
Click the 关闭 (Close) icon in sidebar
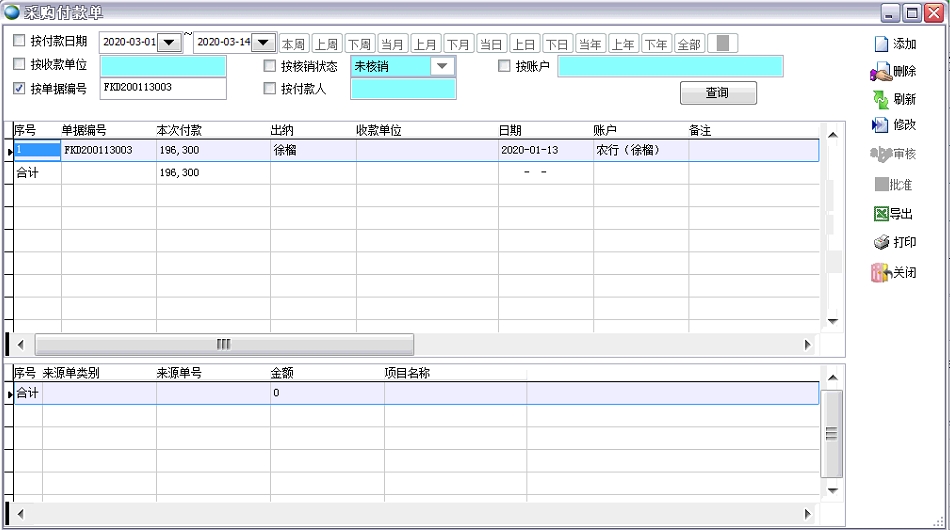[880, 272]
